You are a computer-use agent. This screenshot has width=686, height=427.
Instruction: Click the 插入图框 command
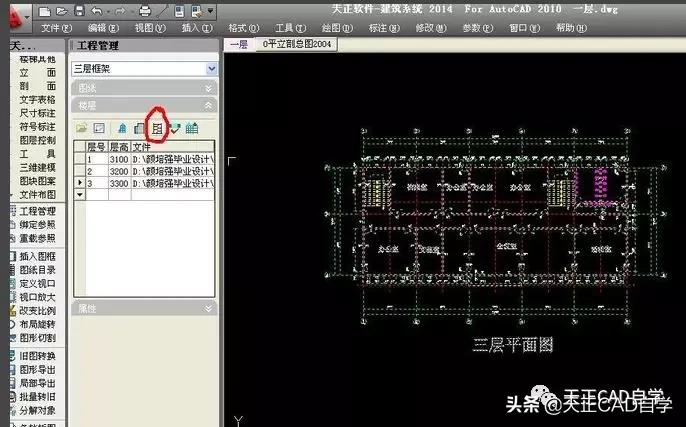click(38, 256)
